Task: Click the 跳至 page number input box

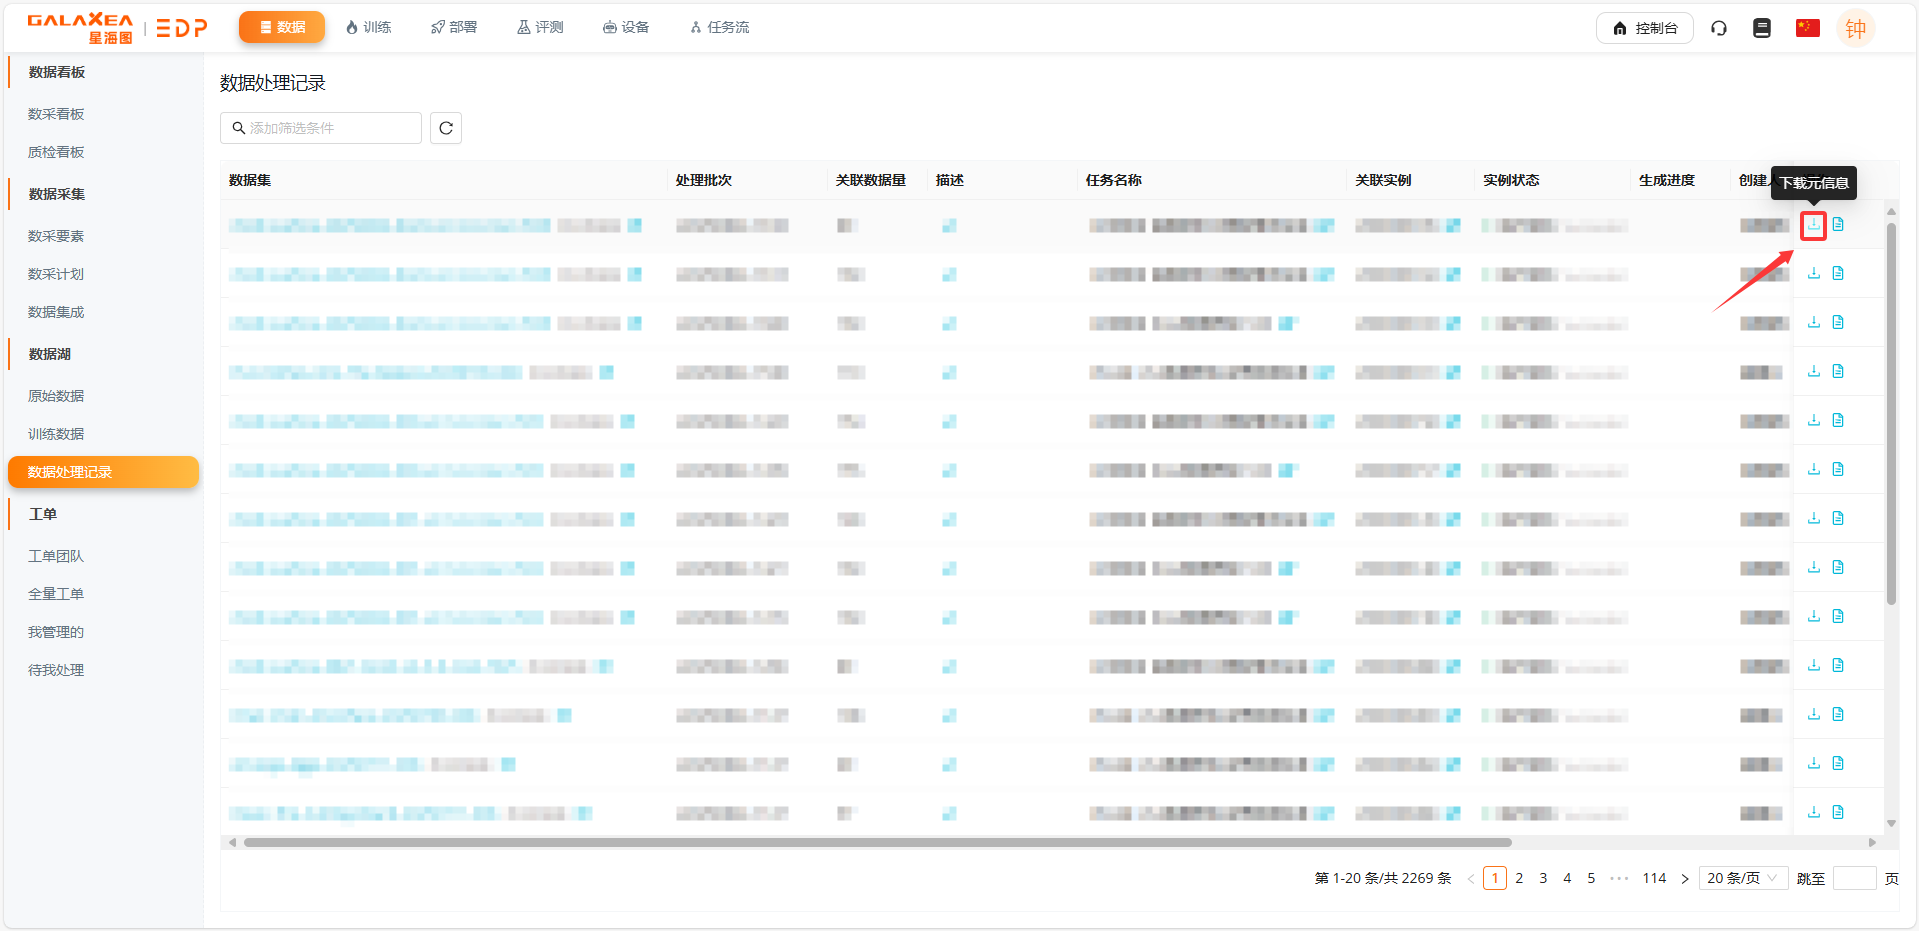Action: point(1854,878)
